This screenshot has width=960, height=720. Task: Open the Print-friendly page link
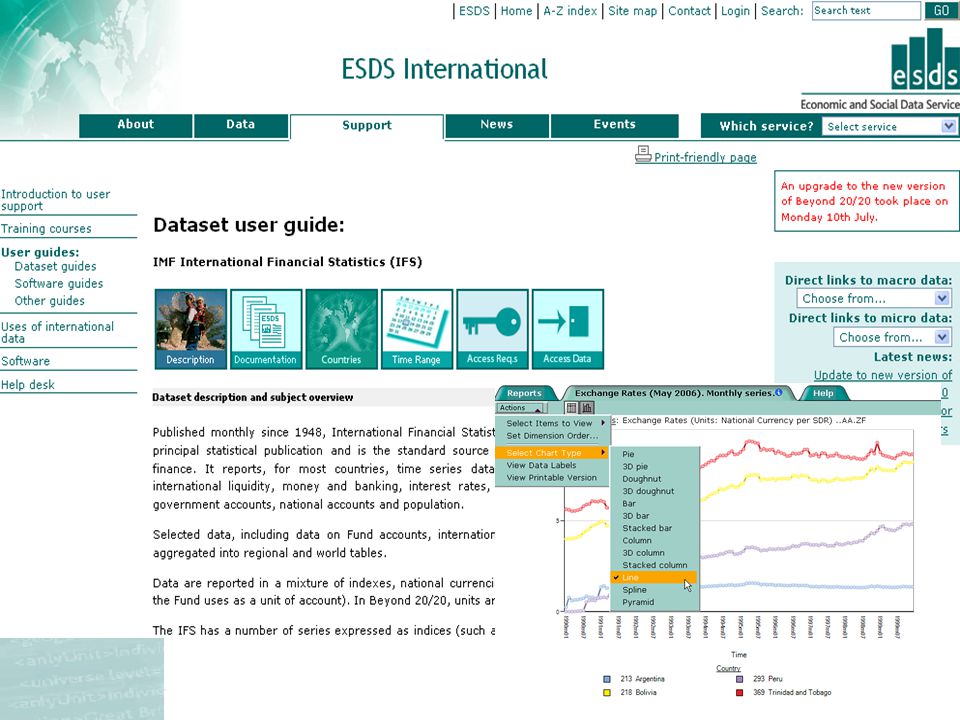(705, 157)
